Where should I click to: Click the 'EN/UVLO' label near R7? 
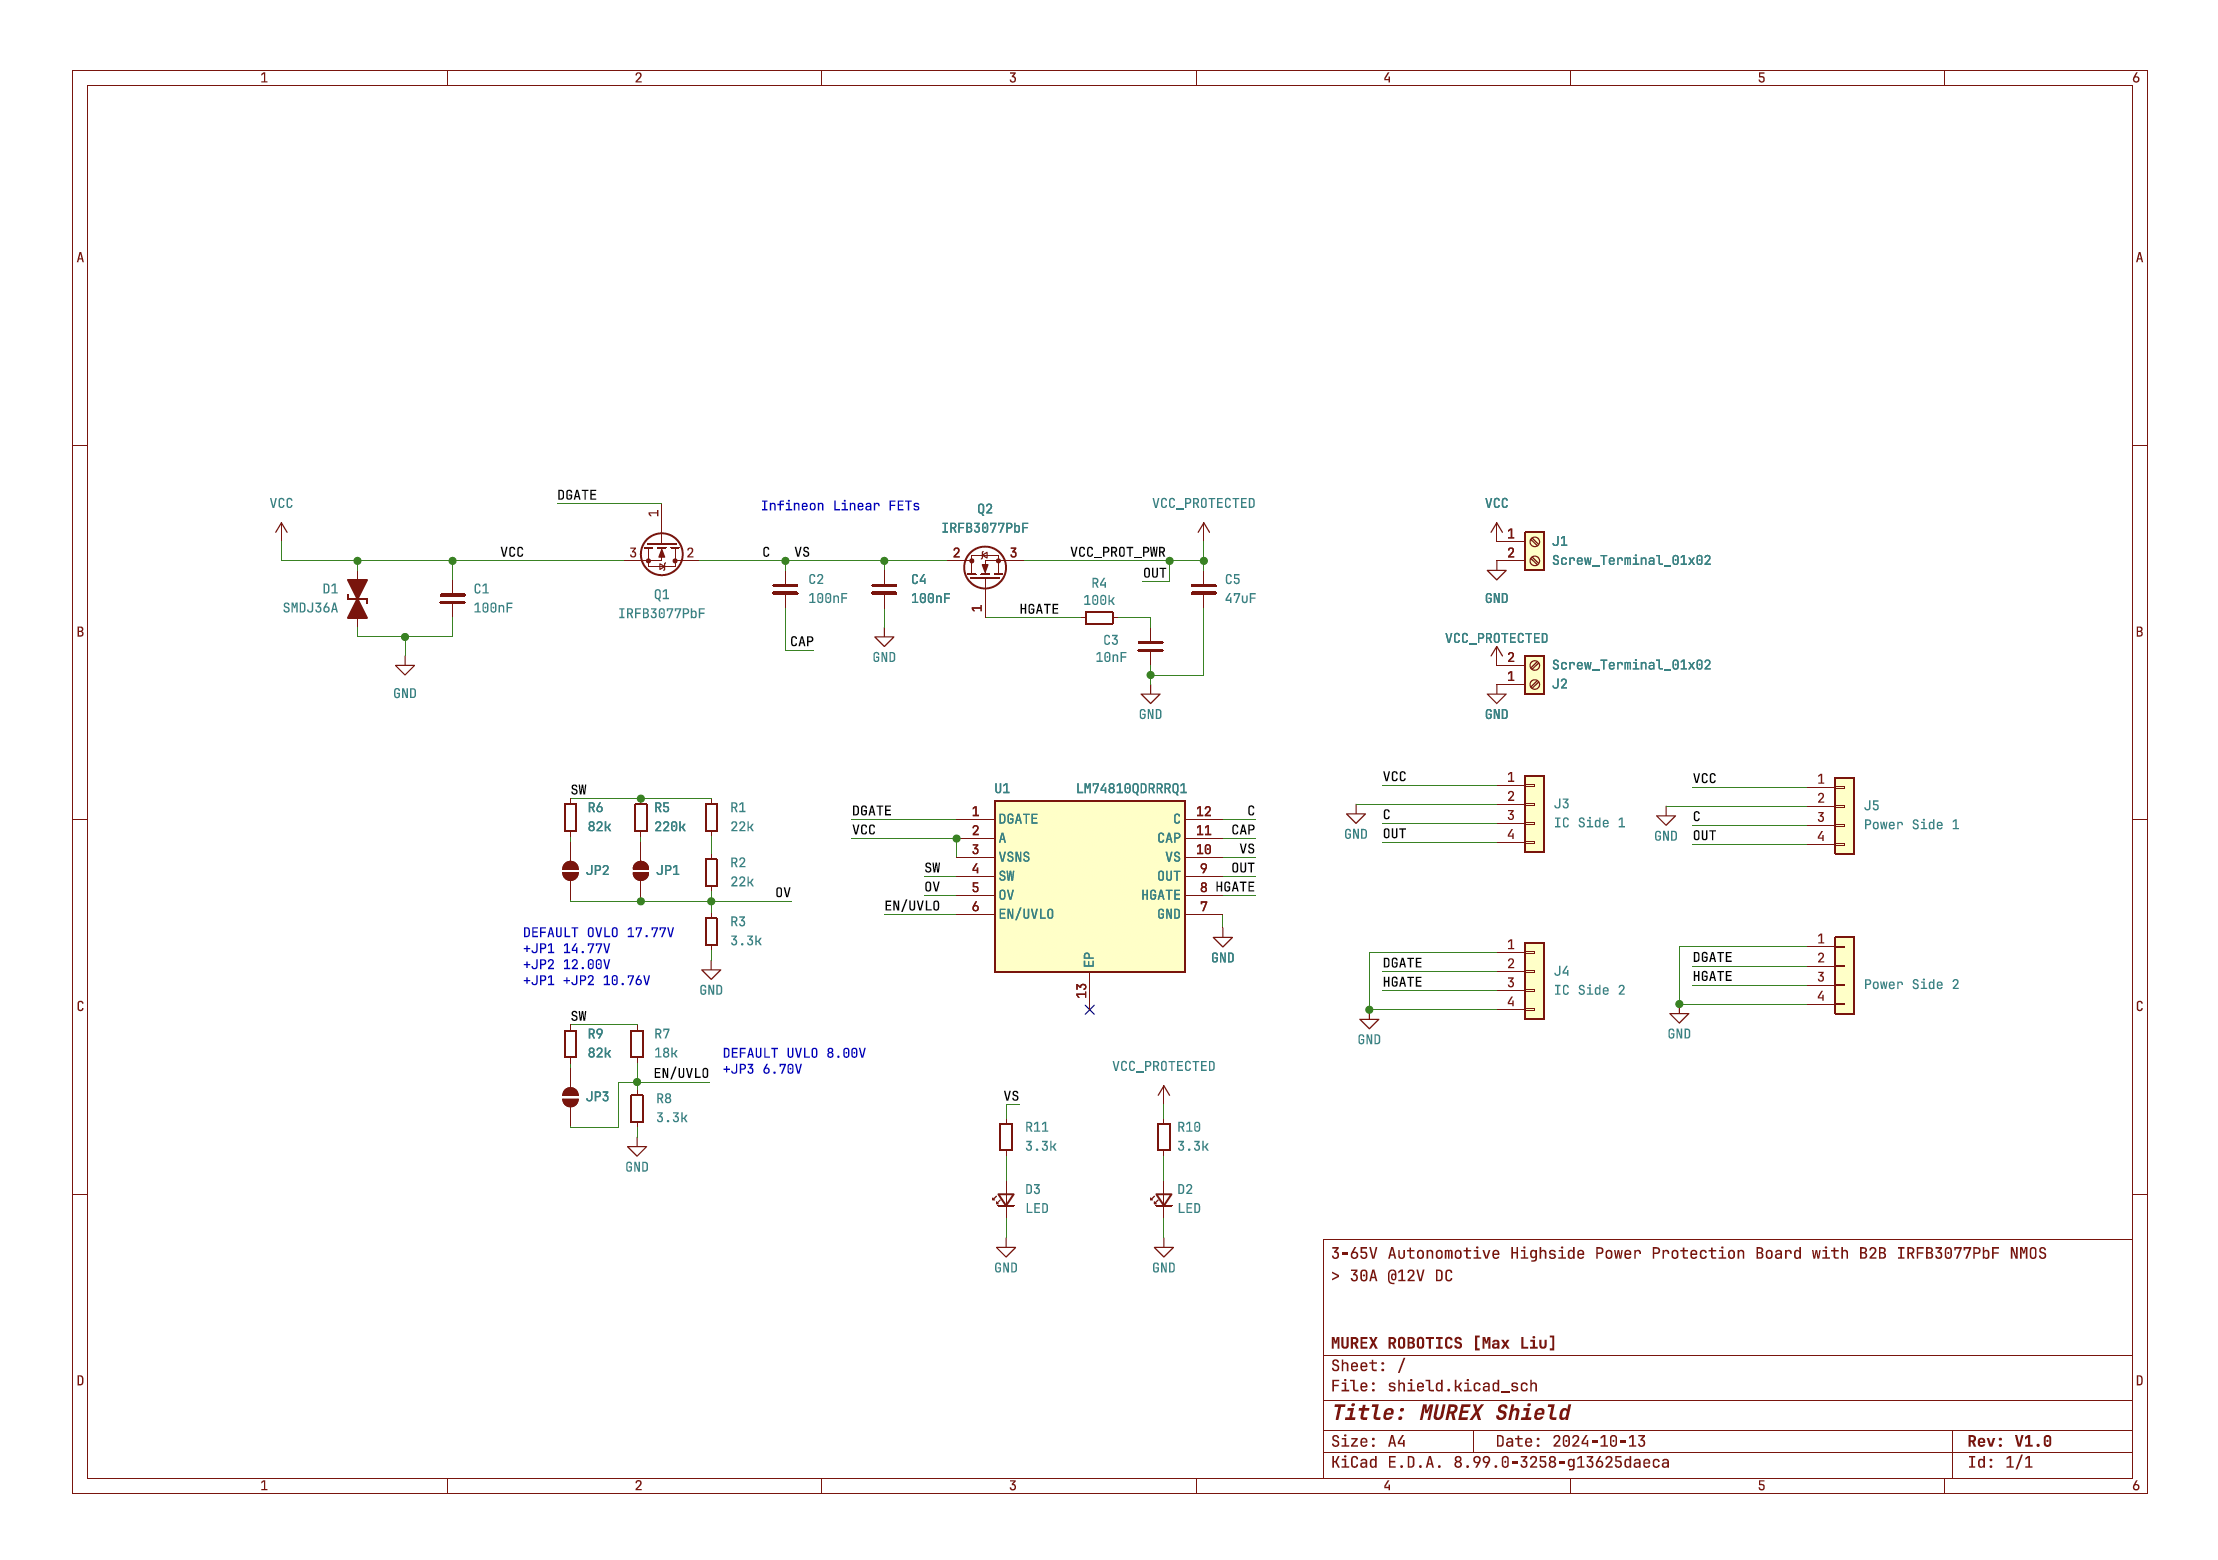pos(681,1073)
